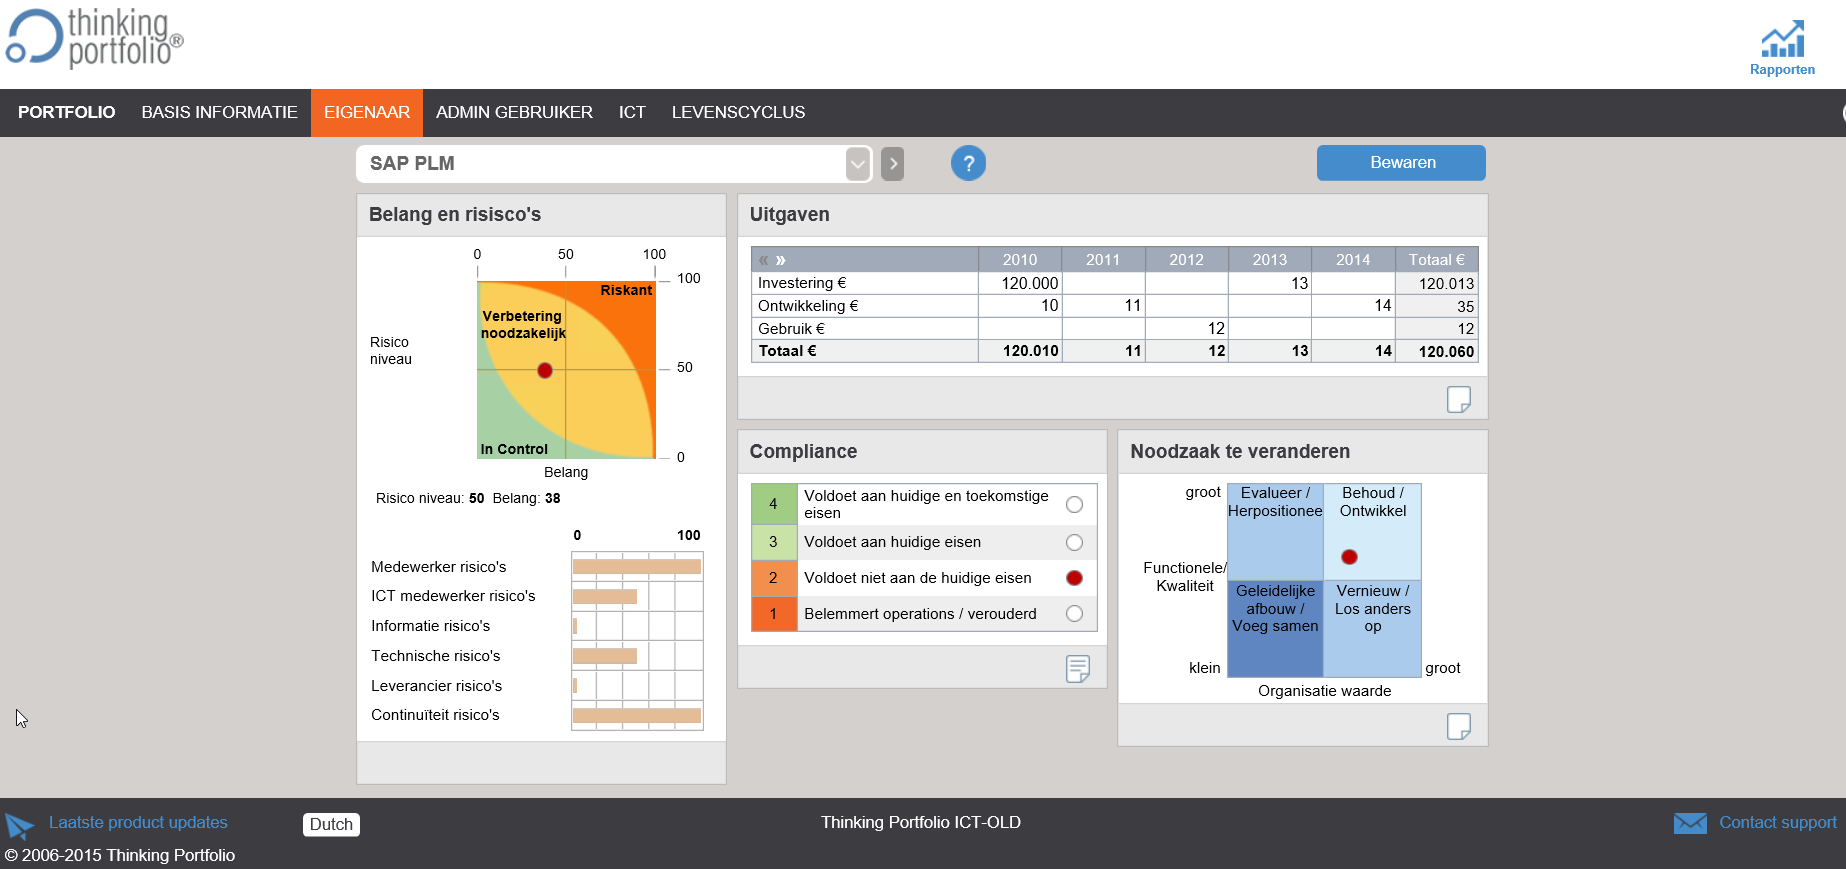Click Ontwikkeling 2011 cell value 11
Screen dimensions: 1846x869
click(x=1103, y=306)
